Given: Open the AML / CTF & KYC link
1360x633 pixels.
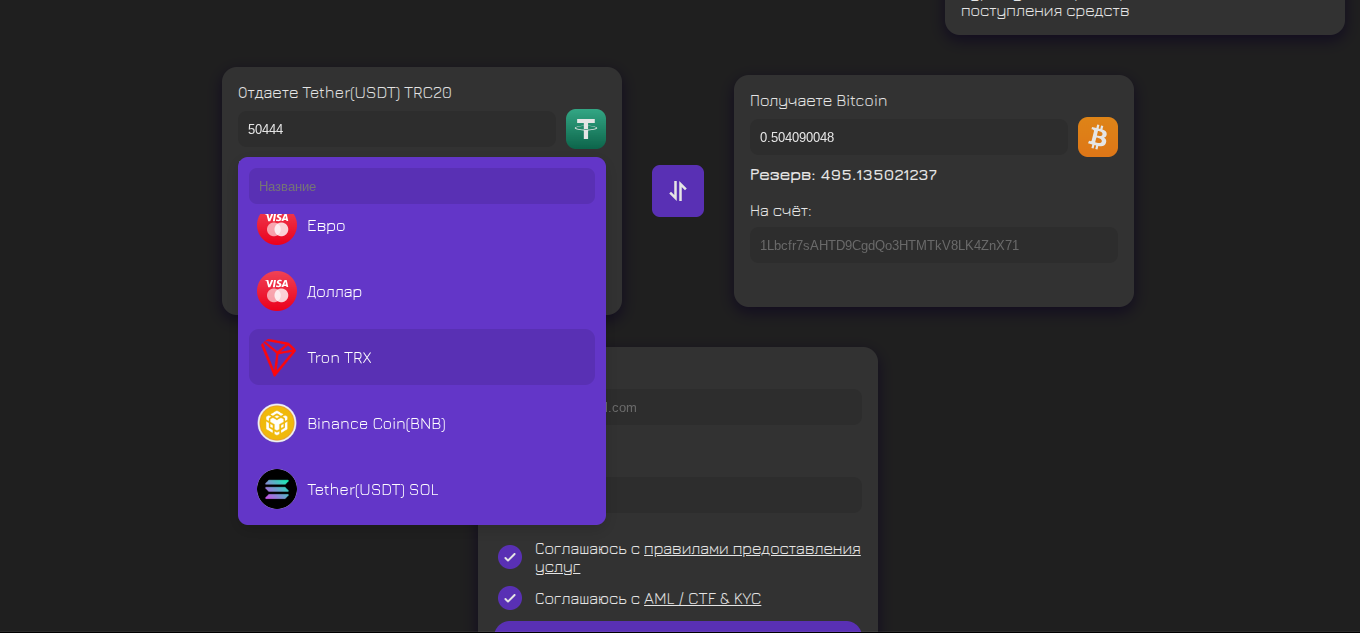Looking at the screenshot, I should pyautogui.click(x=702, y=599).
